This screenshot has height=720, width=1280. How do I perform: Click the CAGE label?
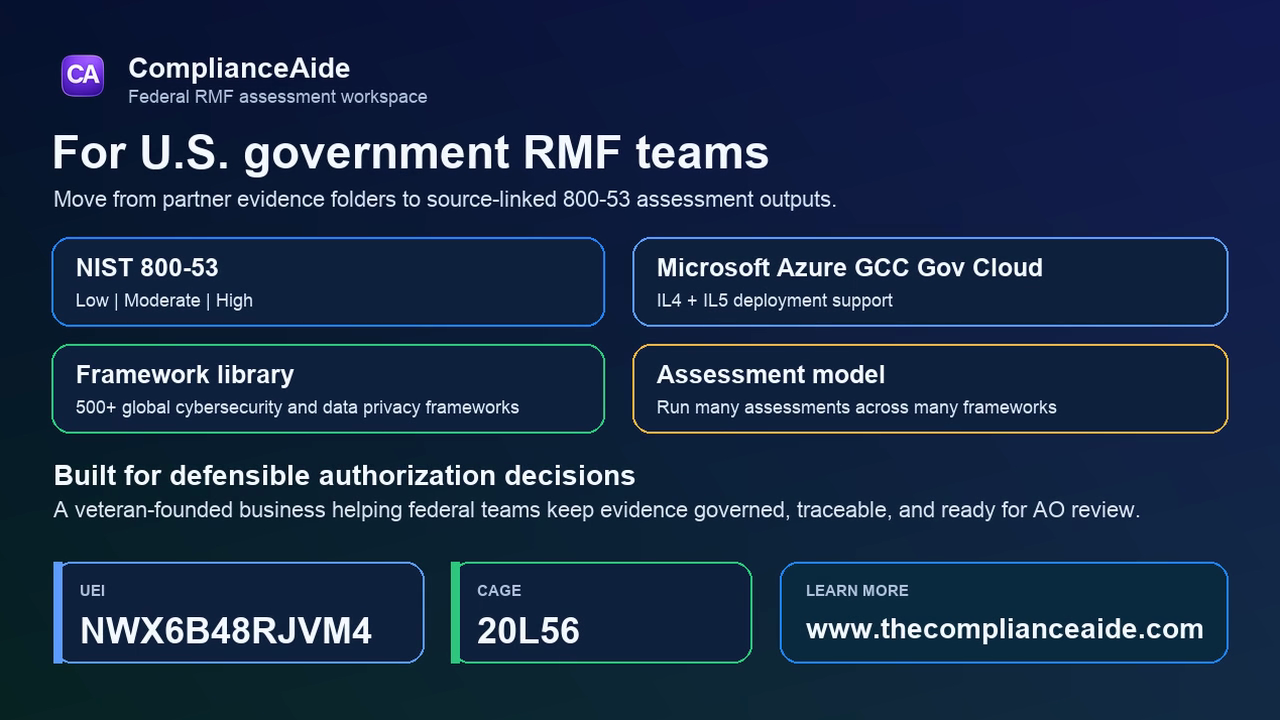click(499, 591)
